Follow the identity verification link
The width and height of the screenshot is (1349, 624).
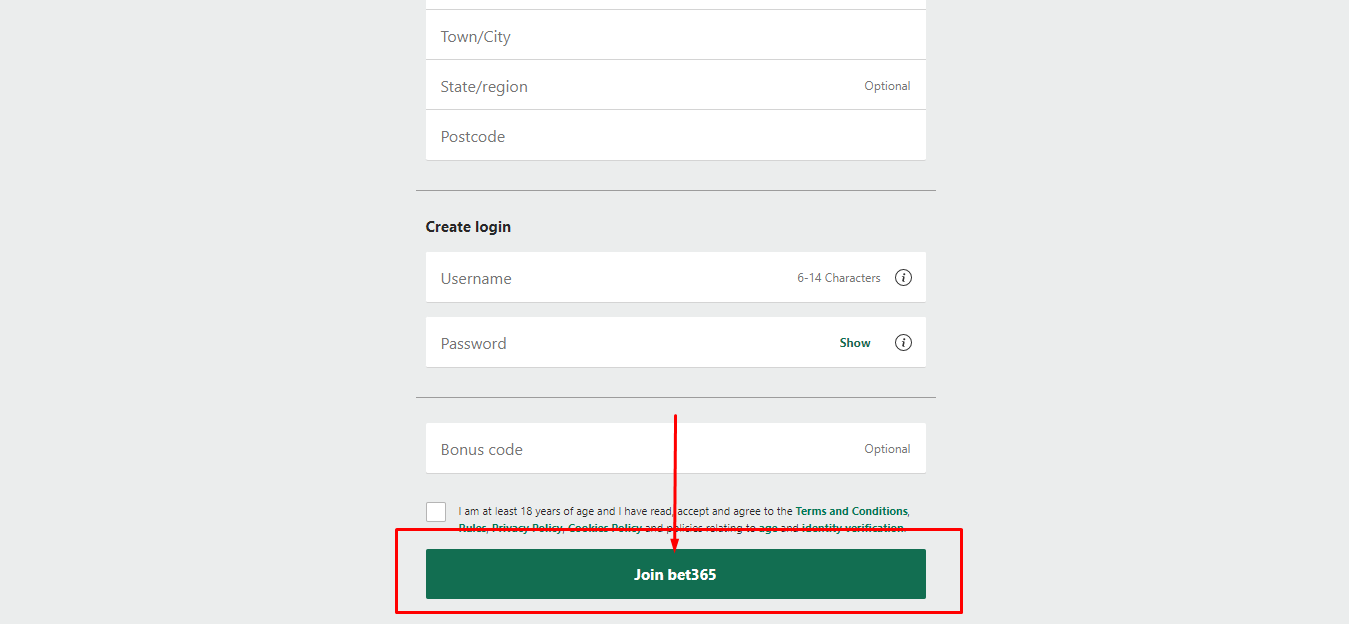pyautogui.click(x=853, y=528)
